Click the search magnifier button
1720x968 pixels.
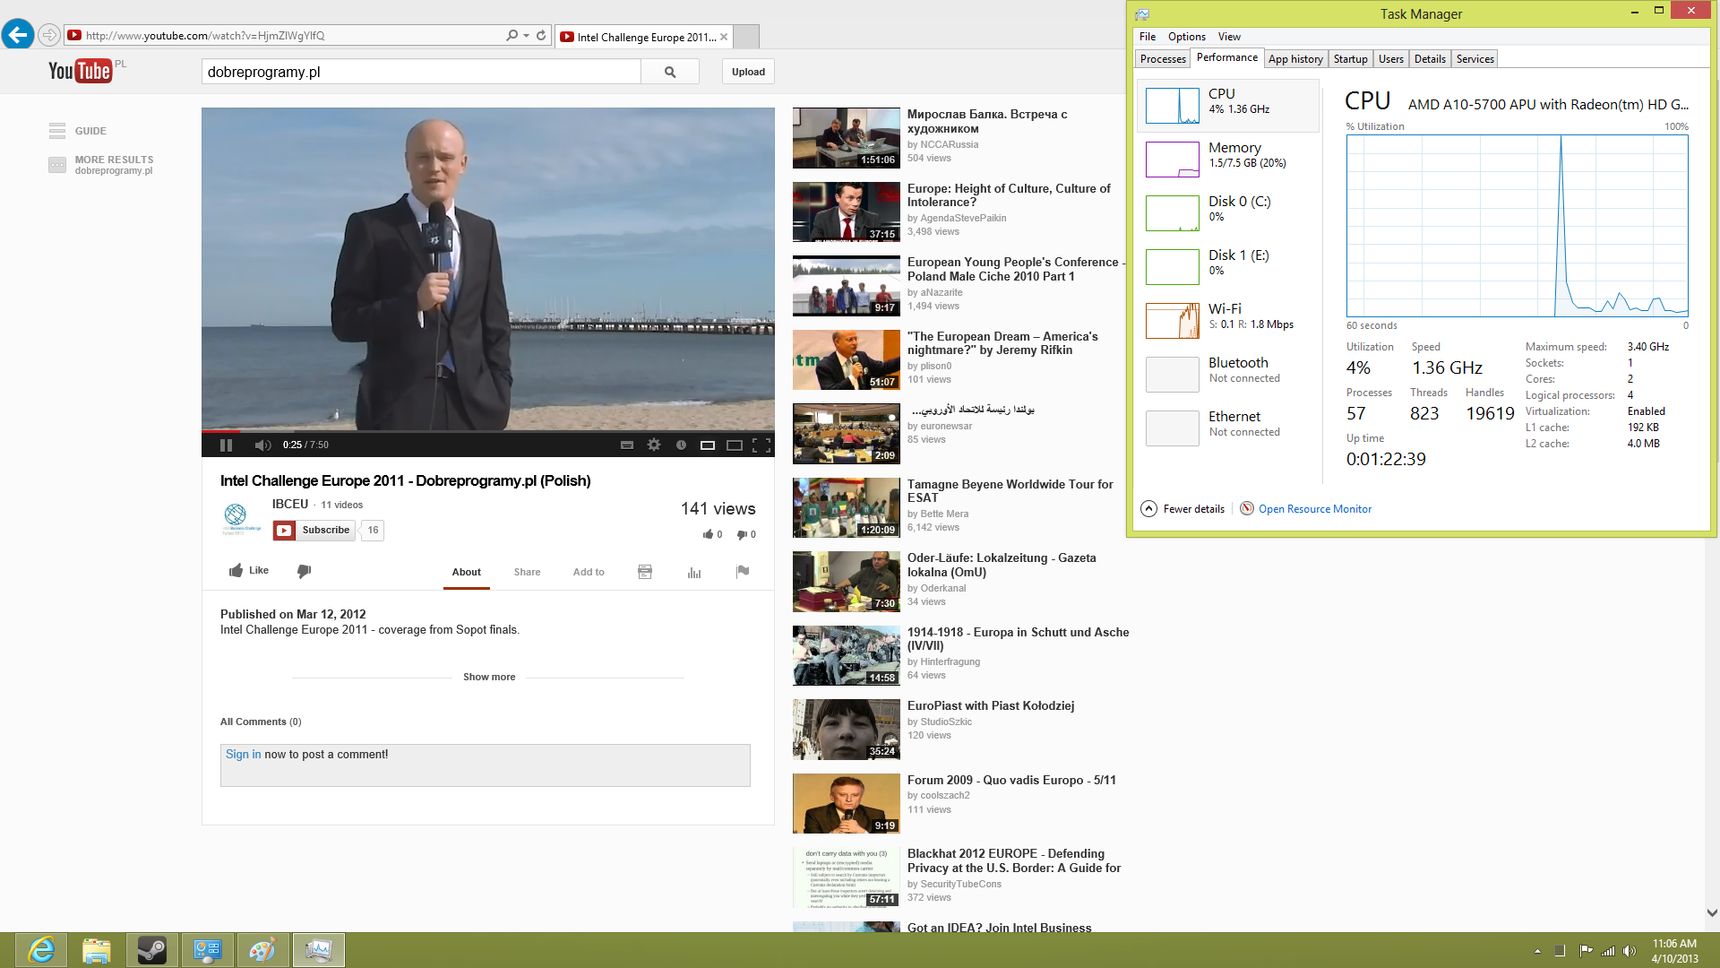[x=670, y=72]
